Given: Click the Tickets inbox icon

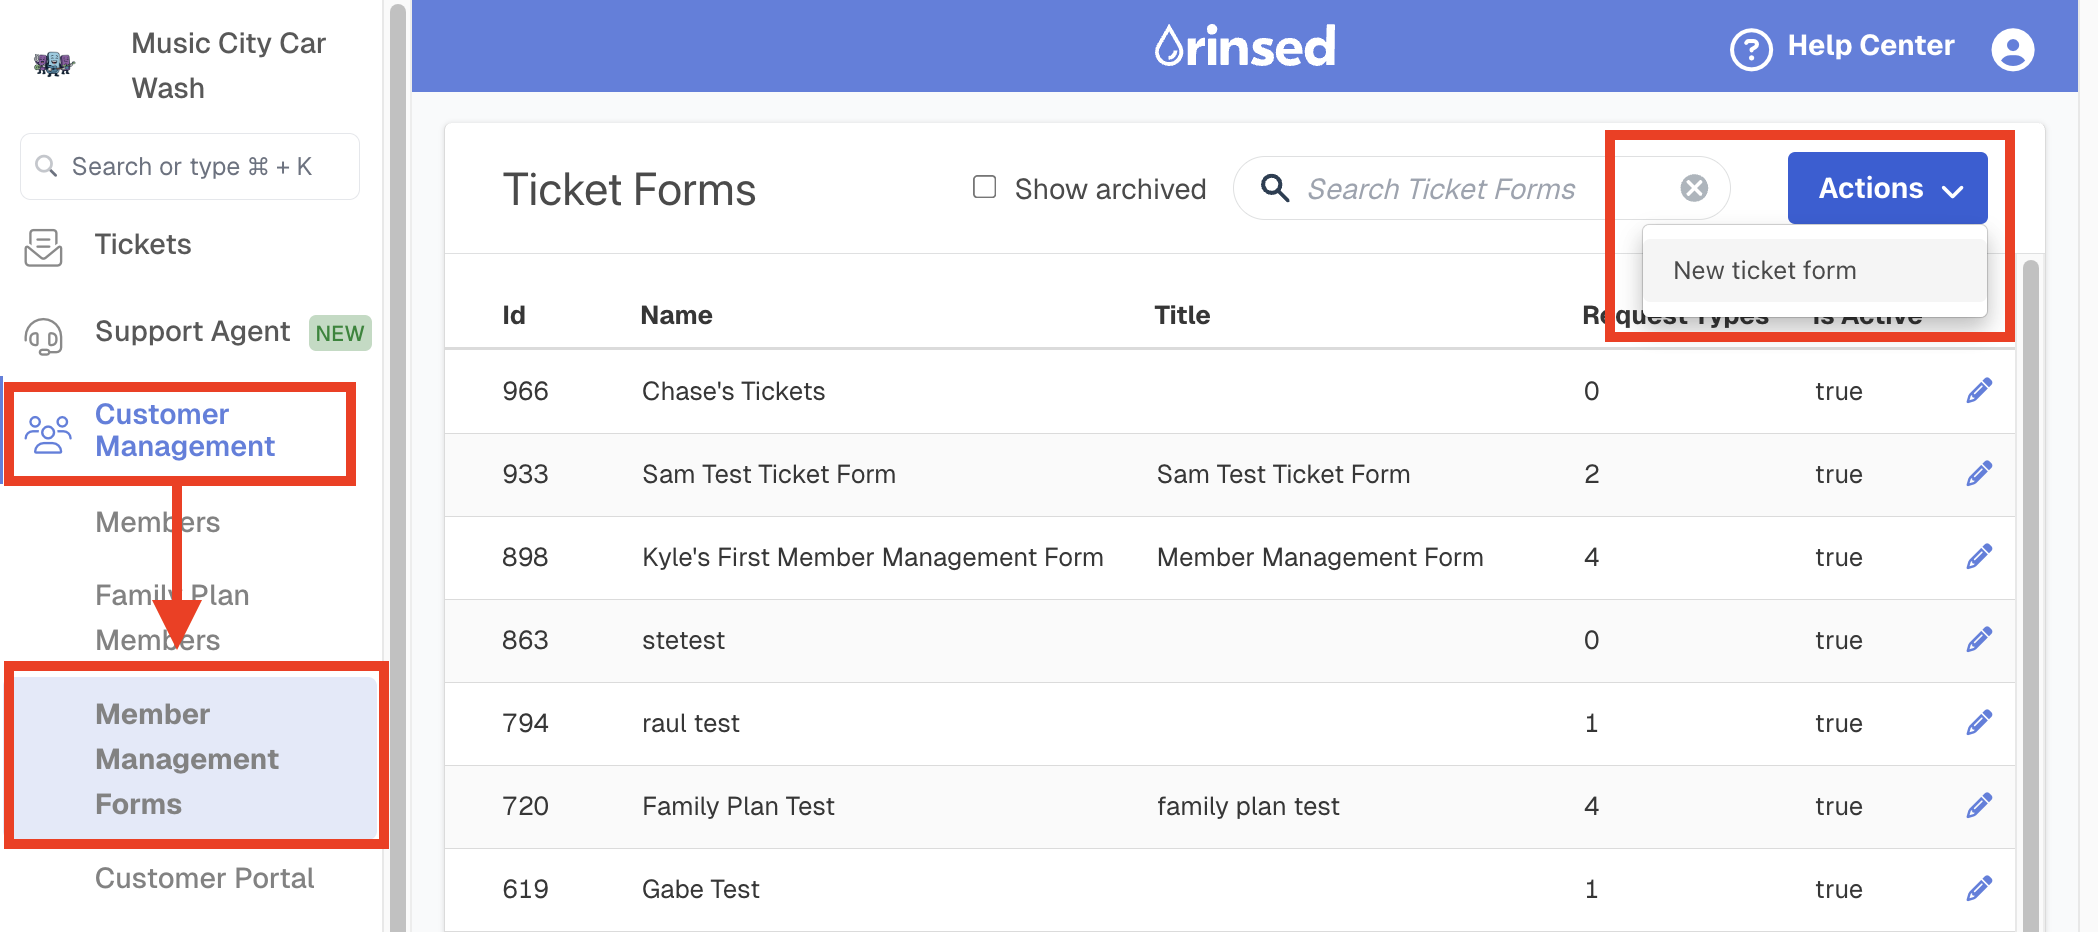Looking at the screenshot, I should (x=43, y=247).
